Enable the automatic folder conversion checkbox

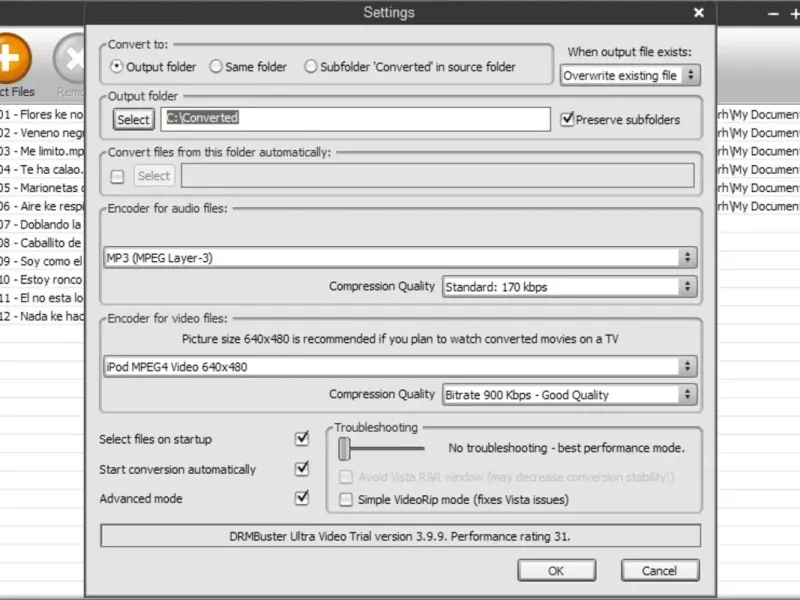coord(117,177)
